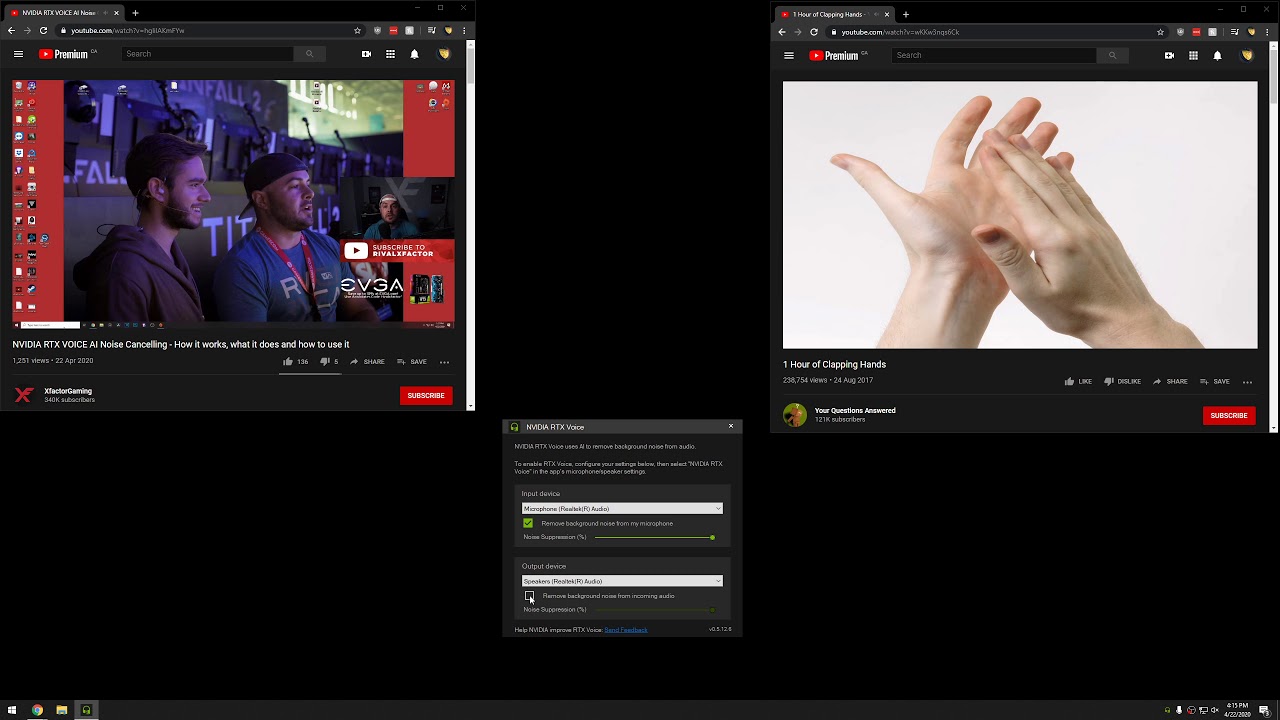
Task: Reload the page in left Chrome window
Action: click(43, 31)
